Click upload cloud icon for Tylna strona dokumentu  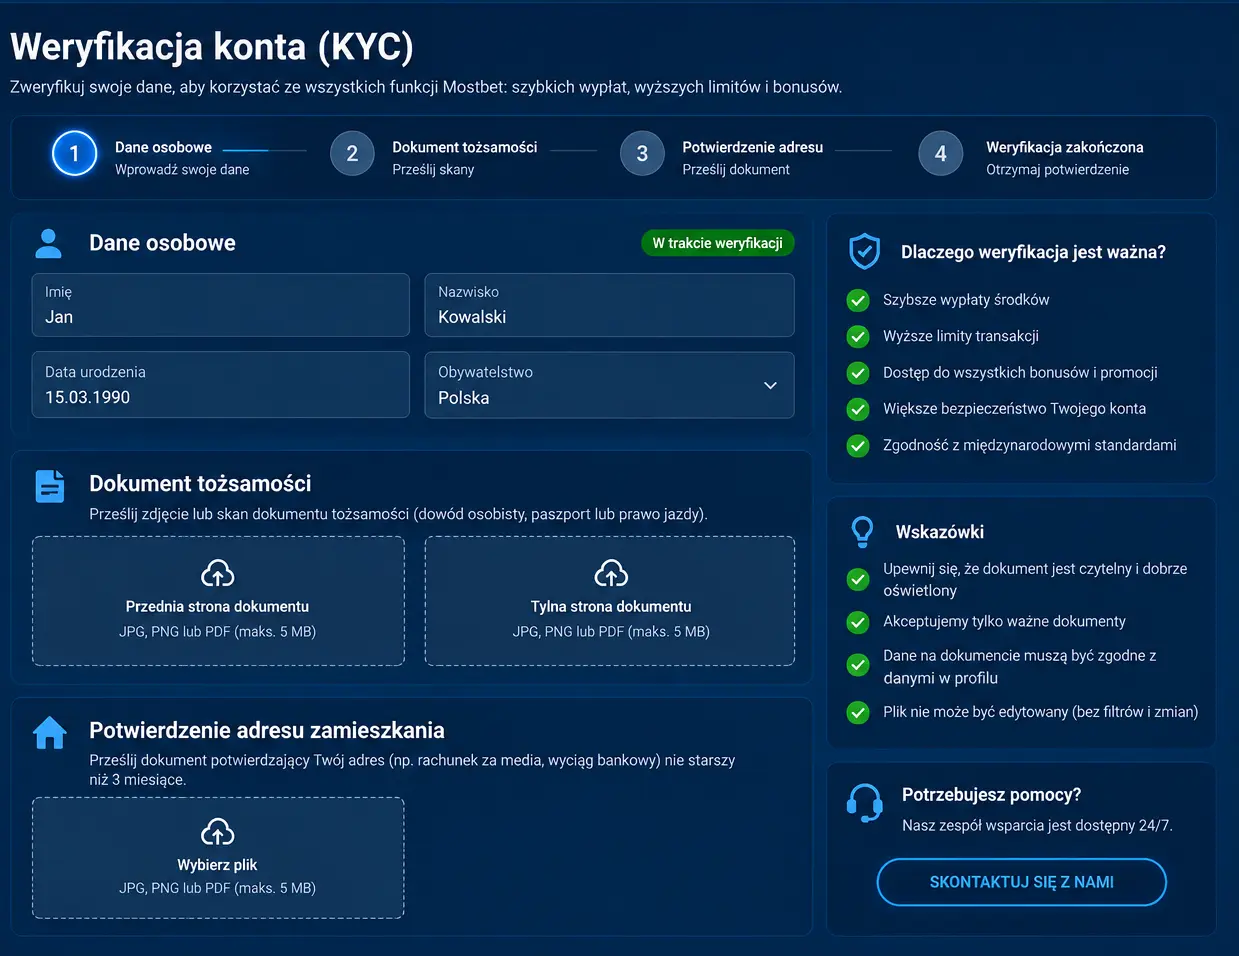[611, 574]
